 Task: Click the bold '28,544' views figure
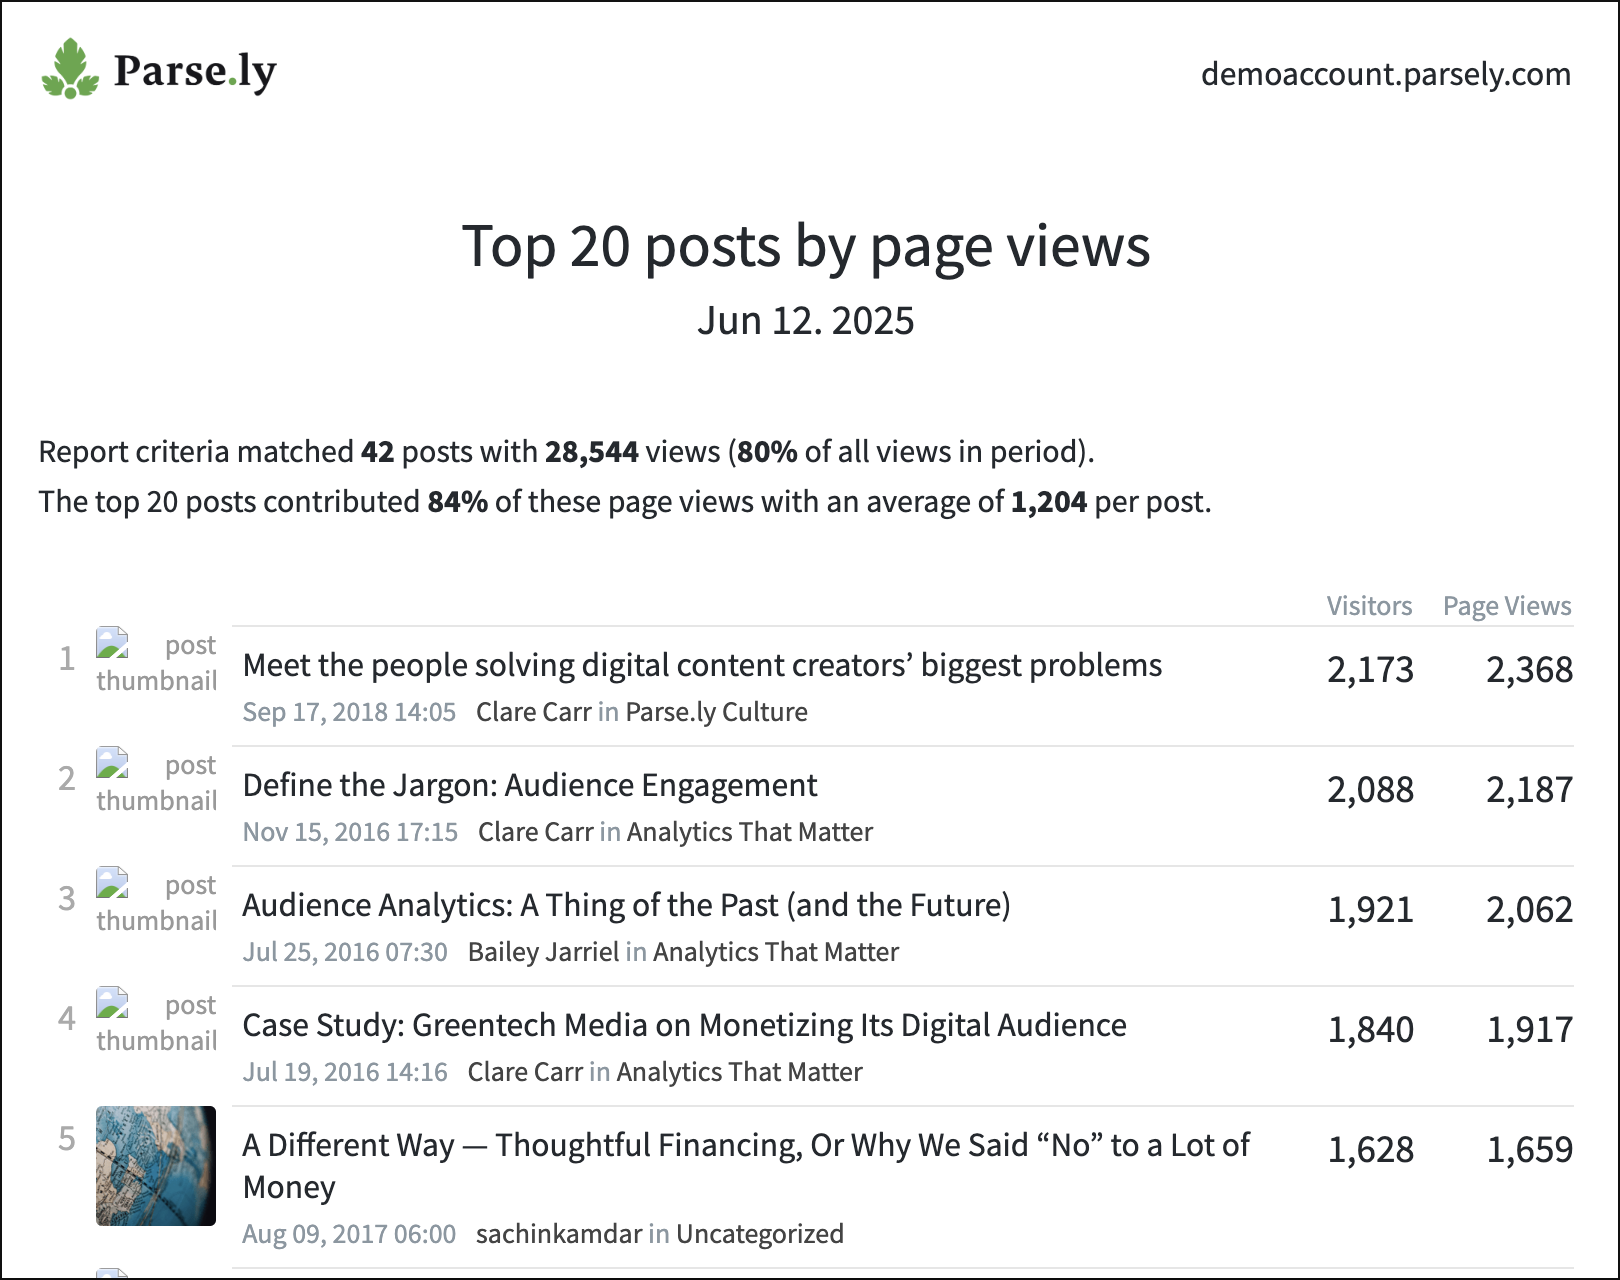pyautogui.click(x=591, y=452)
